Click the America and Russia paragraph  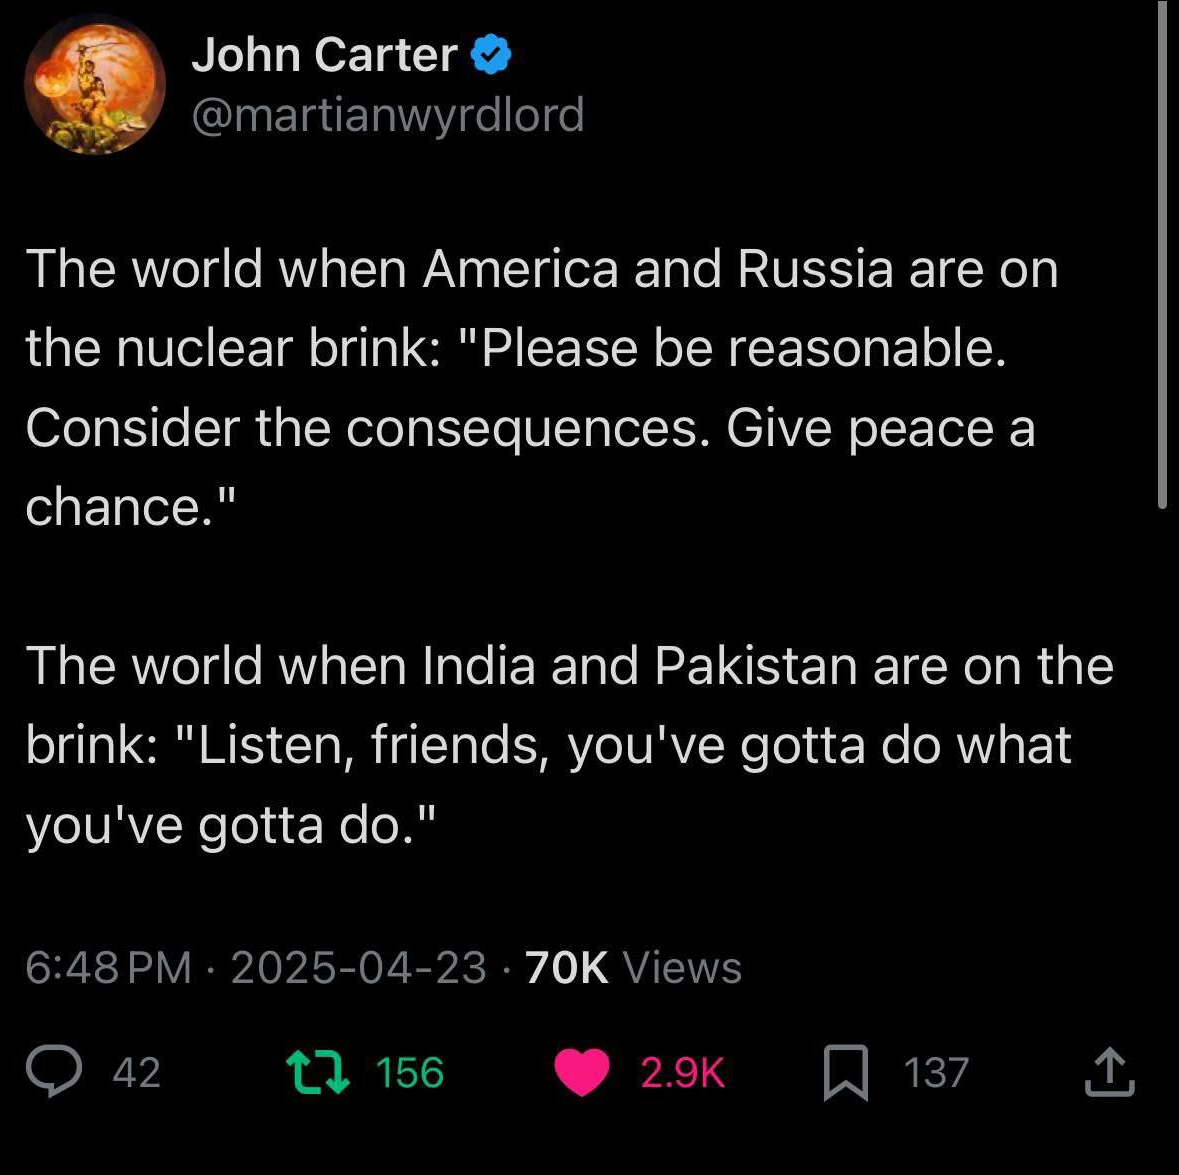(541, 388)
